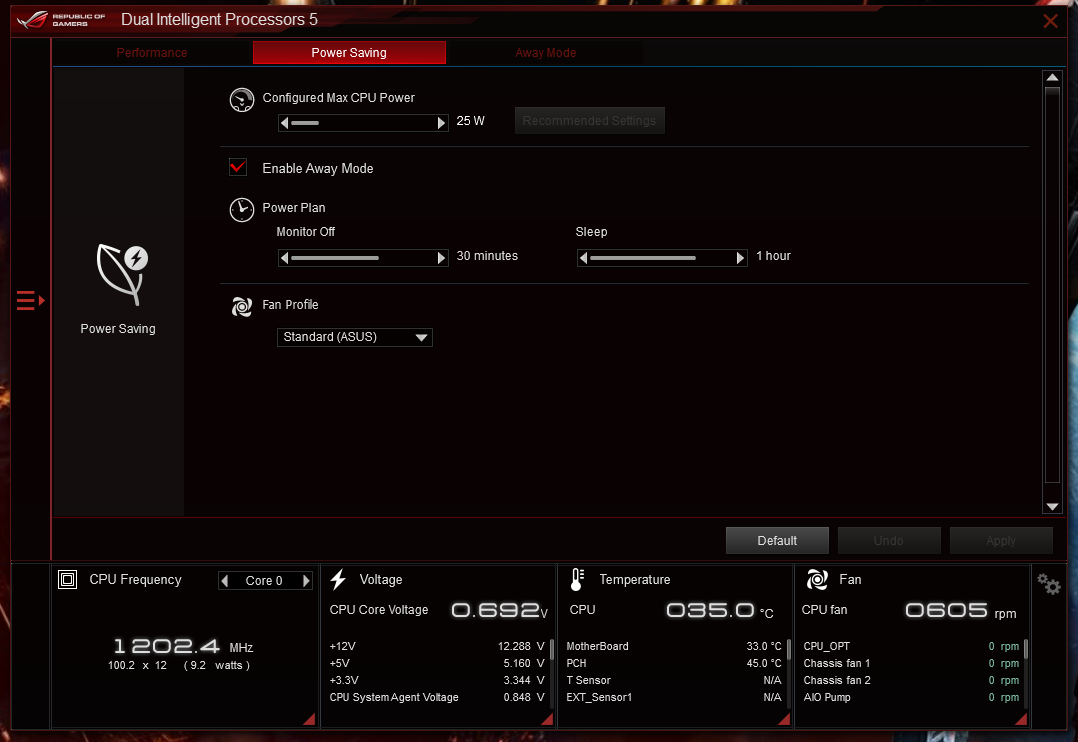
Task: Click the Chassis fan 1 row
Action: click(x=911, y=664)
